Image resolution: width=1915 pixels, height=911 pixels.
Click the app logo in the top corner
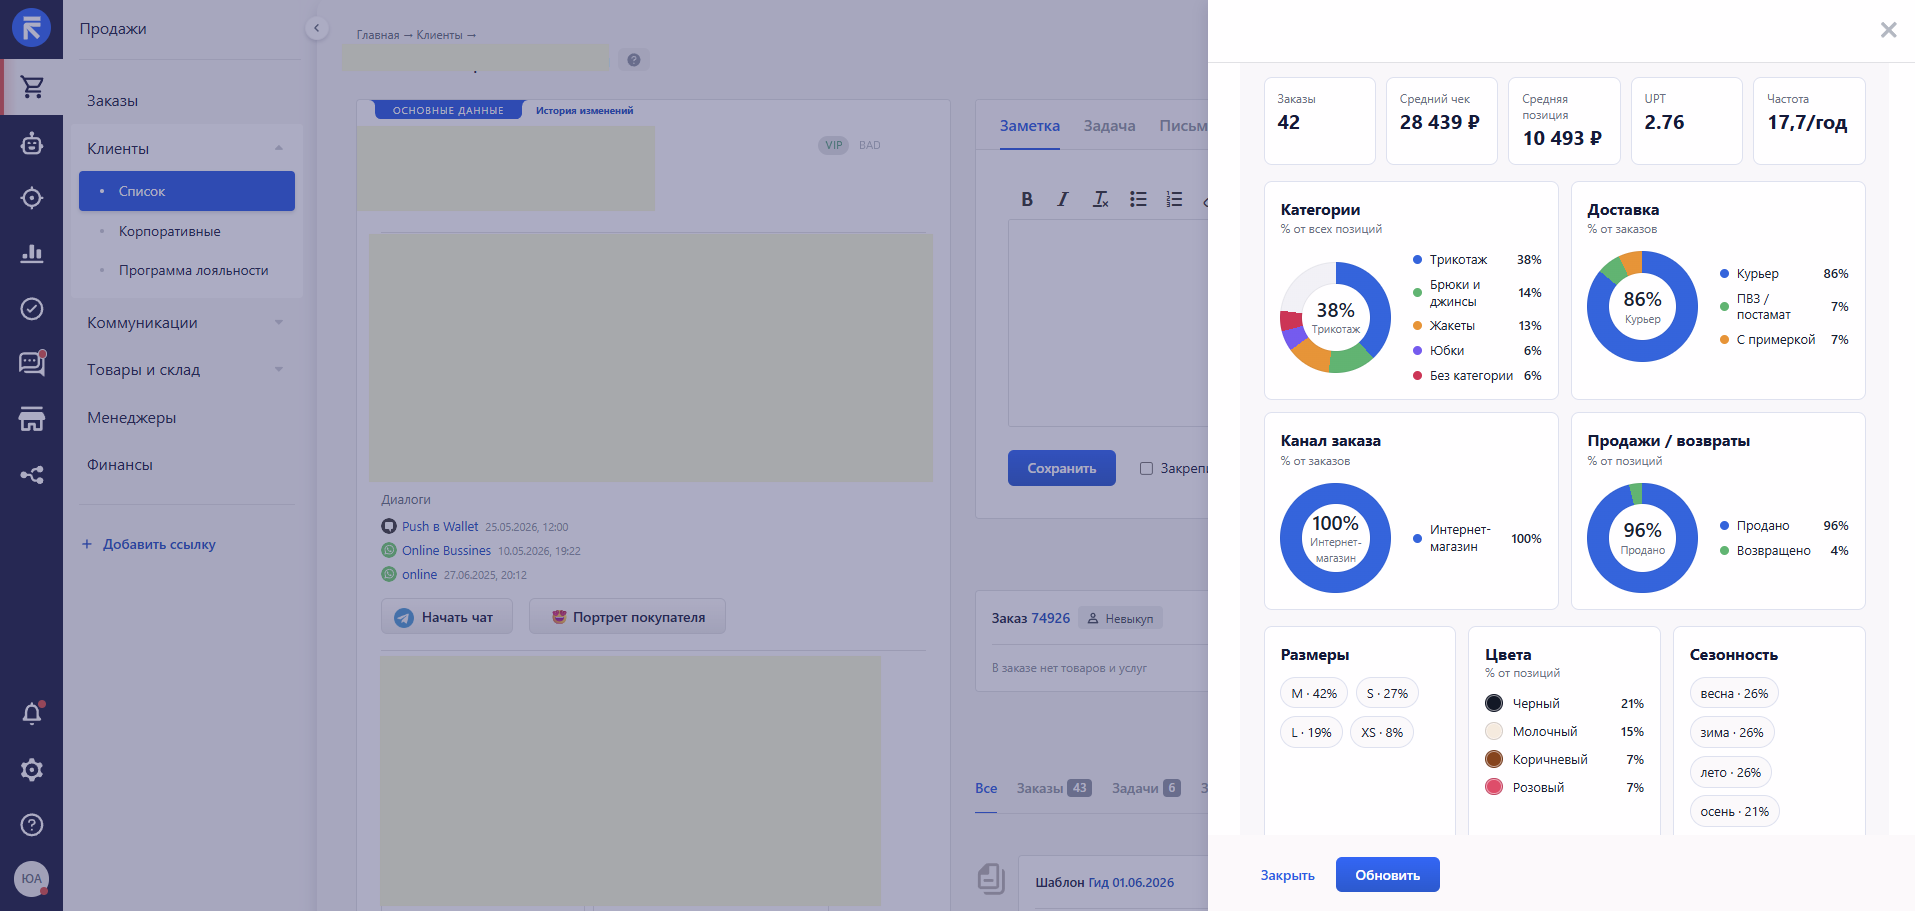coord(31,28)
